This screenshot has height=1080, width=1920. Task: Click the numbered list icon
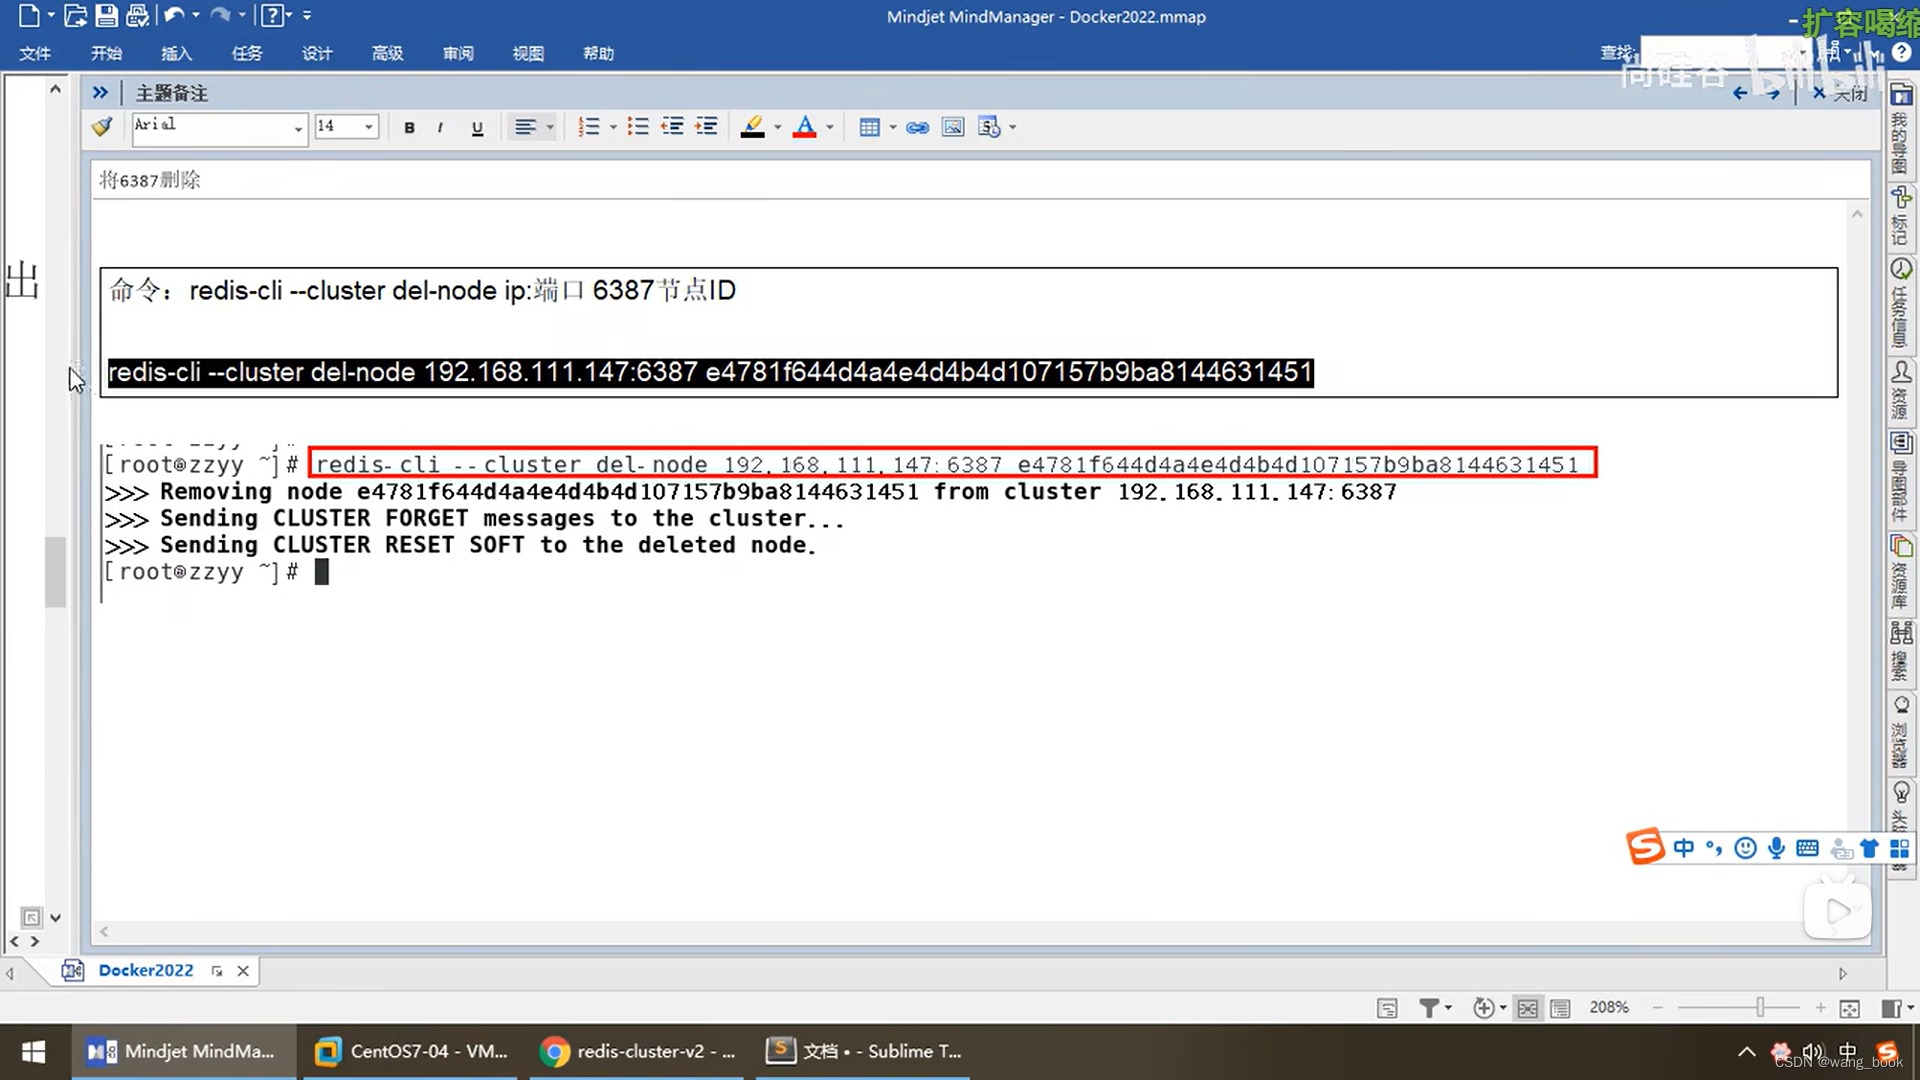pyautogui.click(x=589, y=127)
